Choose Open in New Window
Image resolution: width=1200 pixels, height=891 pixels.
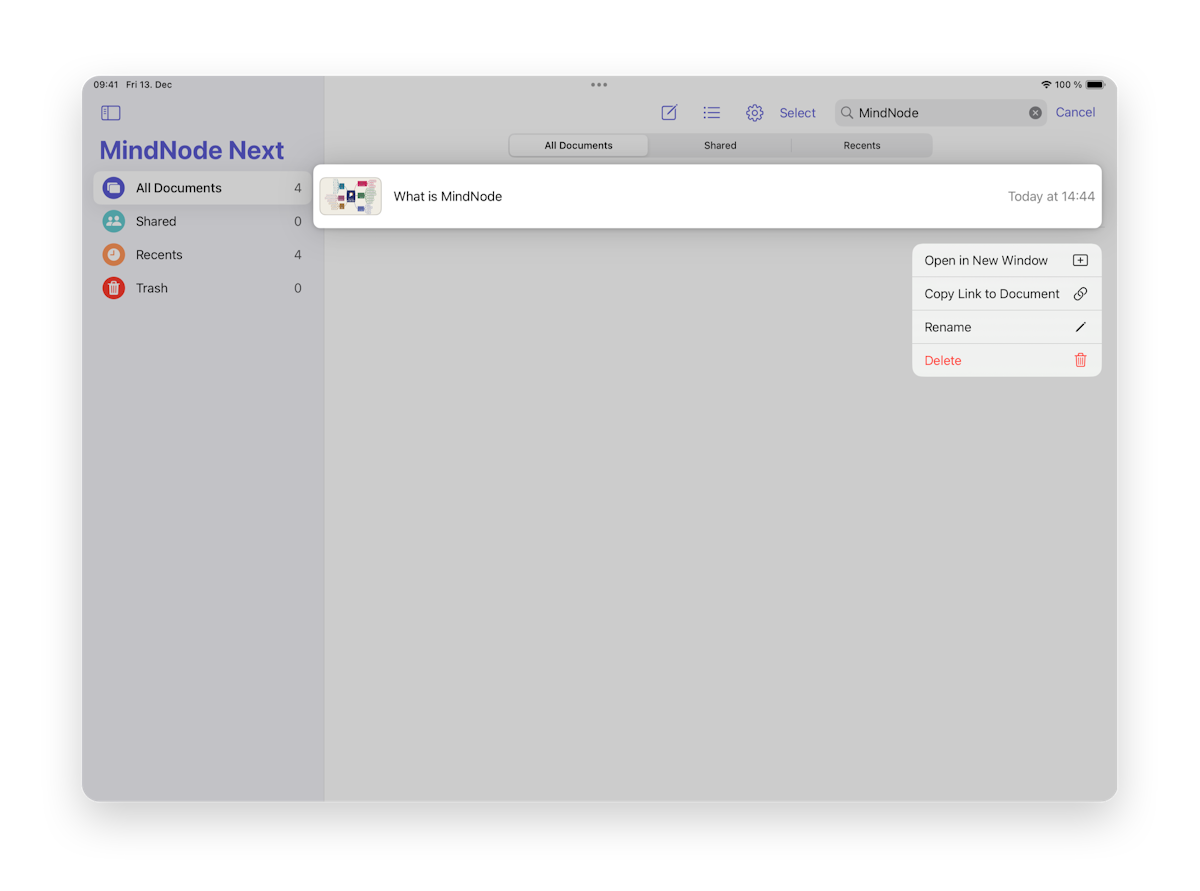(x=1006, y=260)
